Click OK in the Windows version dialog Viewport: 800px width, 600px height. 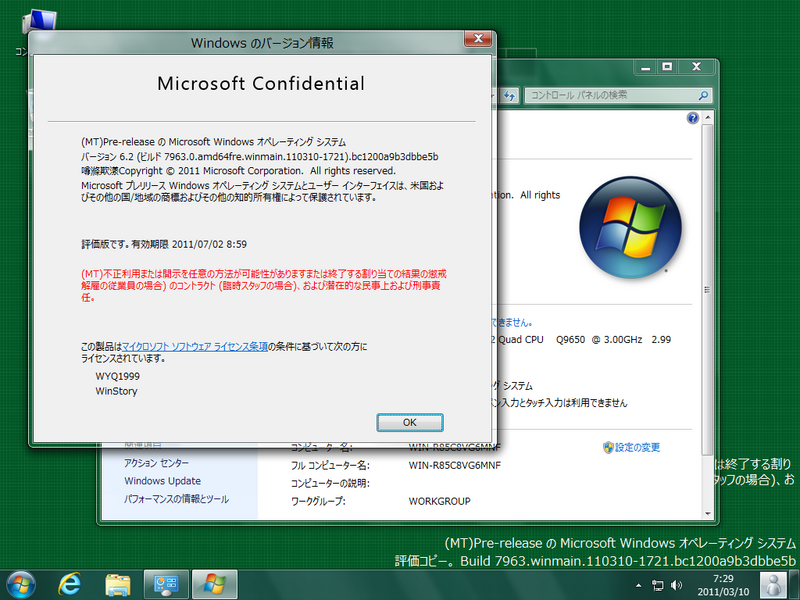point(410,422)
